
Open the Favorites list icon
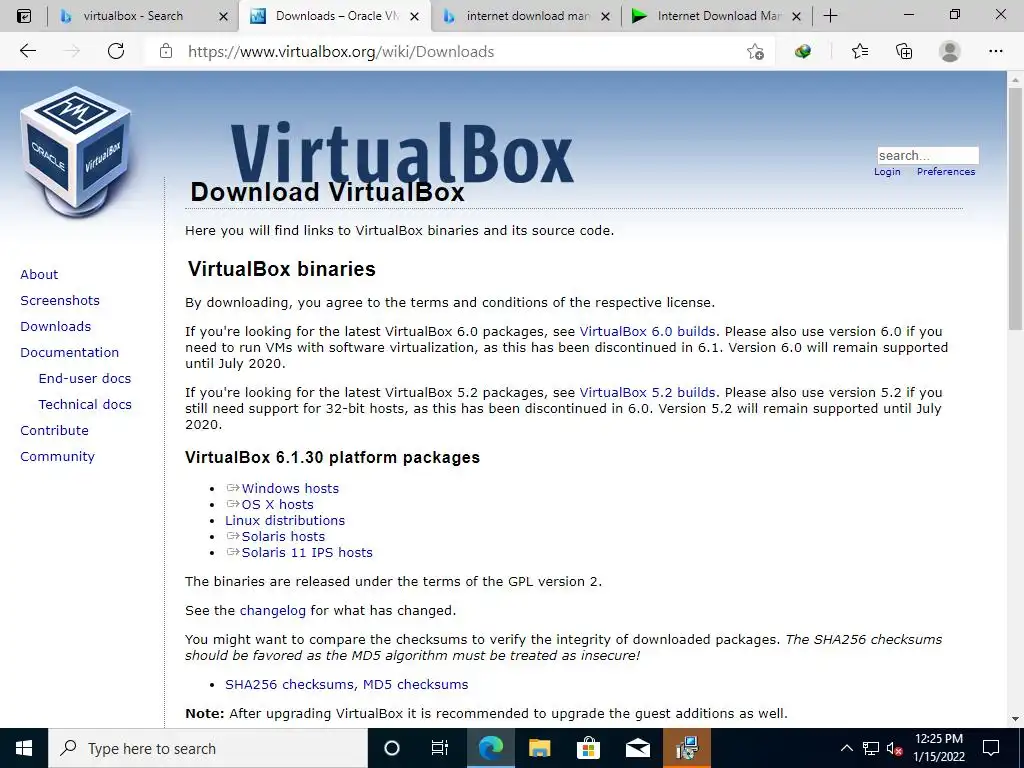[x=860, y=51]
